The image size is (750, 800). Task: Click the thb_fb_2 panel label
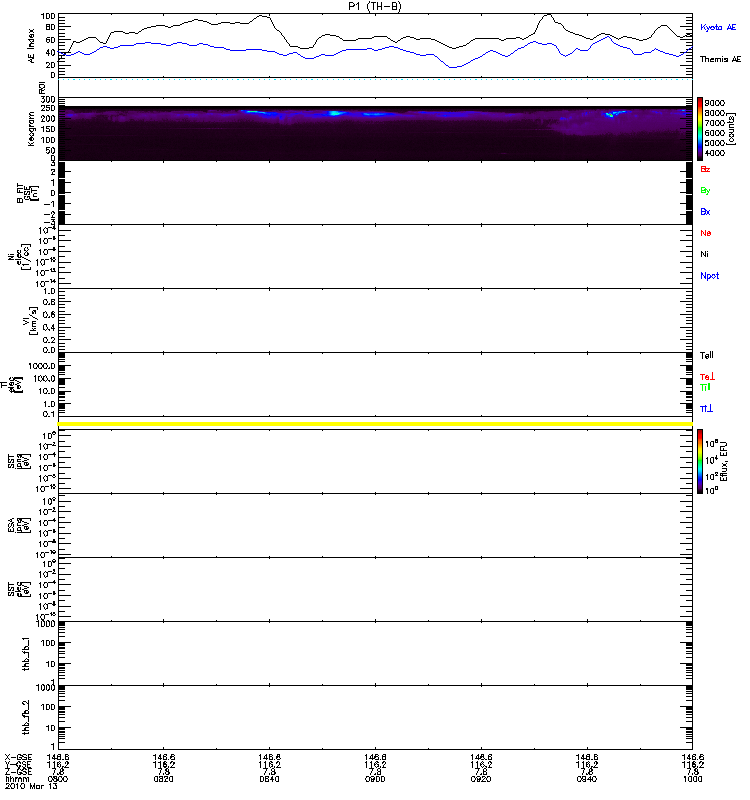(x=27, y=717)
